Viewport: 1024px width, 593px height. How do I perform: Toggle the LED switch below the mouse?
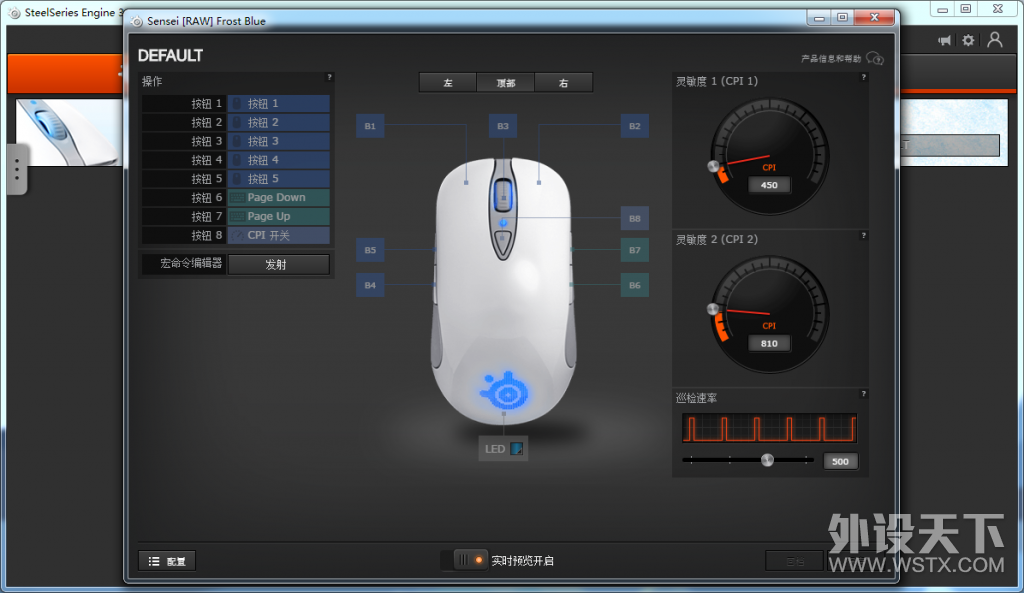pos(514,448)
